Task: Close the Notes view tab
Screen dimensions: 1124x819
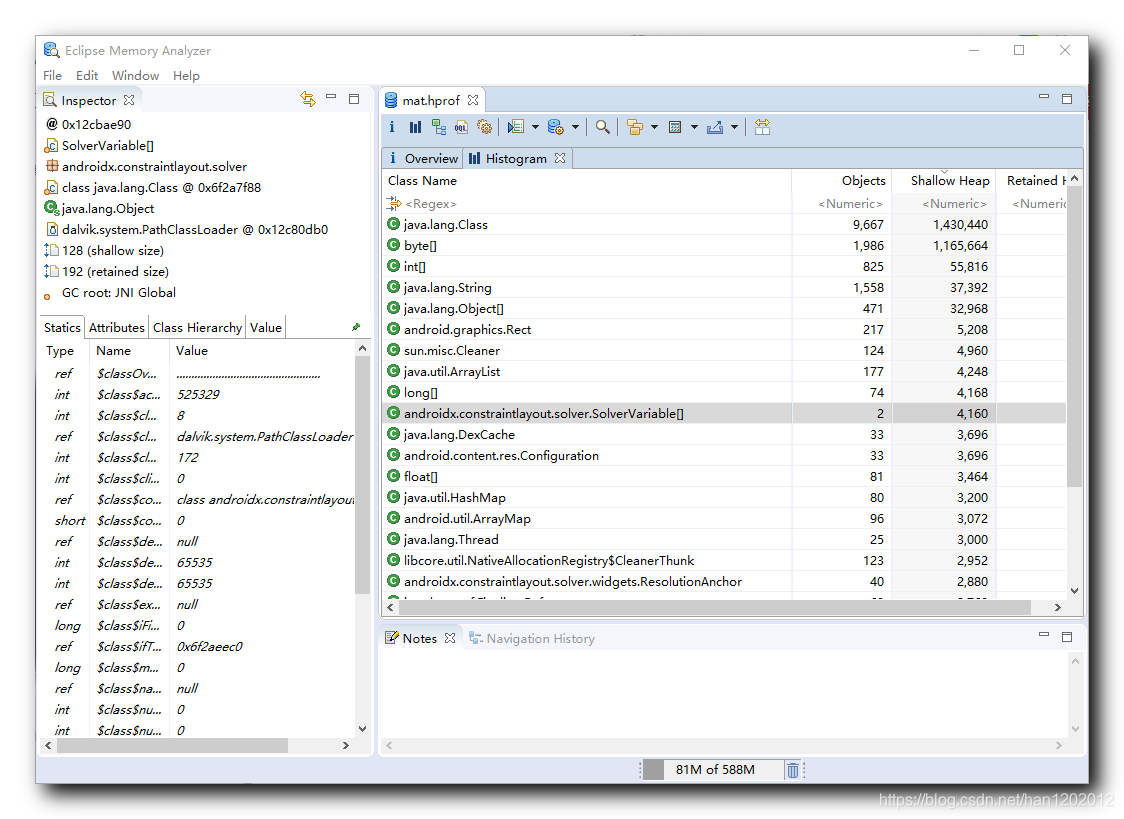Action: [x=449, y=638]
